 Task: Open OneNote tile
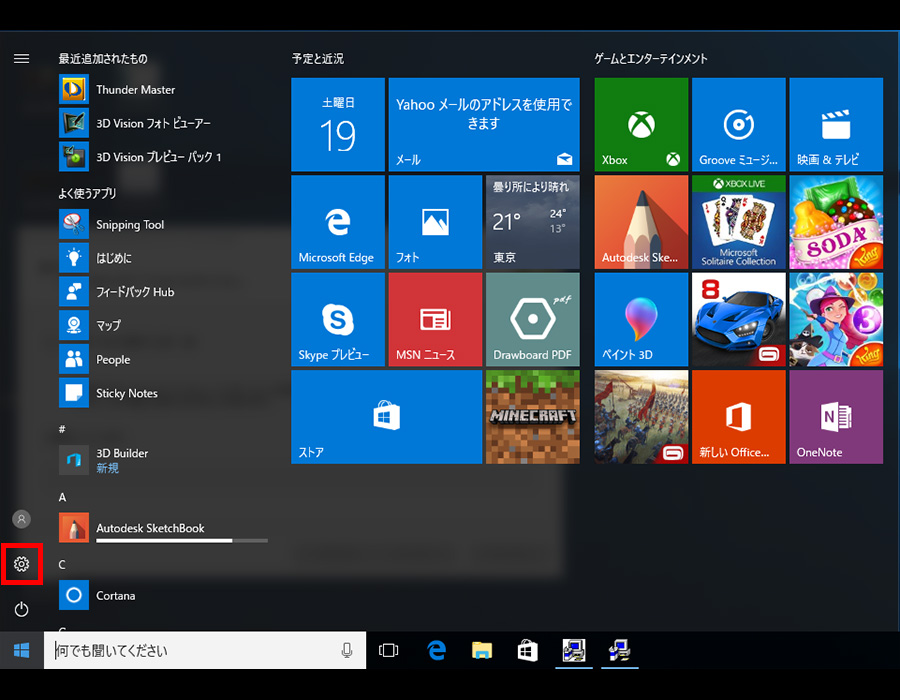point(836,417)
